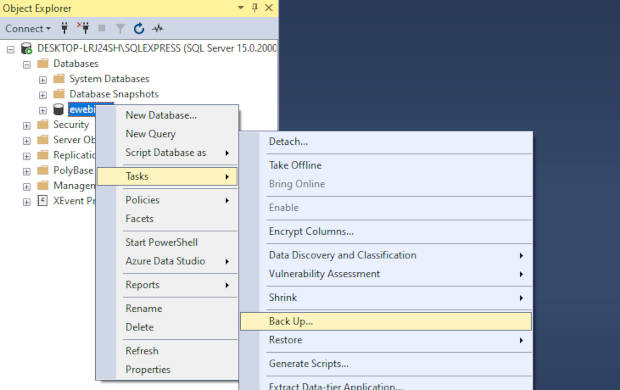Click the System Databases folder icon
This screenshot has width=620, height=390.
pyautogui.click(x=59, y=78)
